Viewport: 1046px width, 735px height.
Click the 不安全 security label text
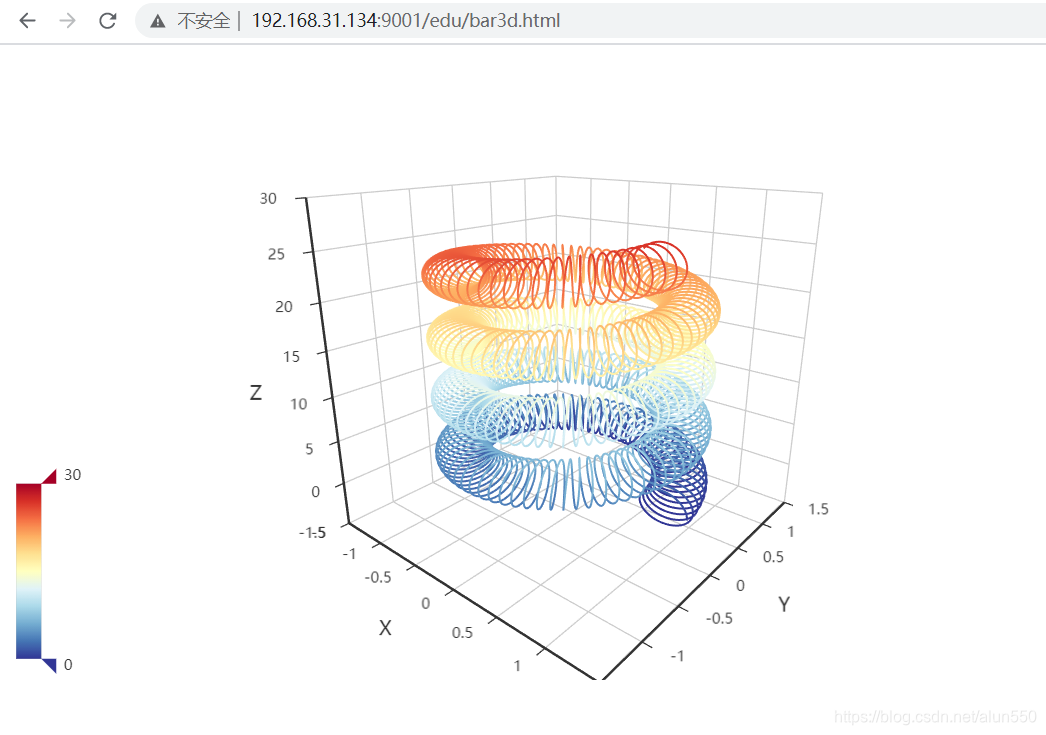click(203, 21)
